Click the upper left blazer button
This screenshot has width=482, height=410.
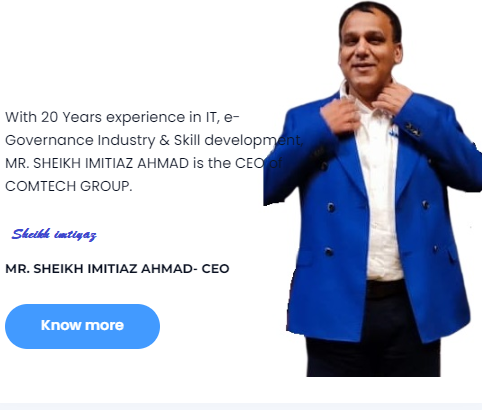[x=331, y=207]
